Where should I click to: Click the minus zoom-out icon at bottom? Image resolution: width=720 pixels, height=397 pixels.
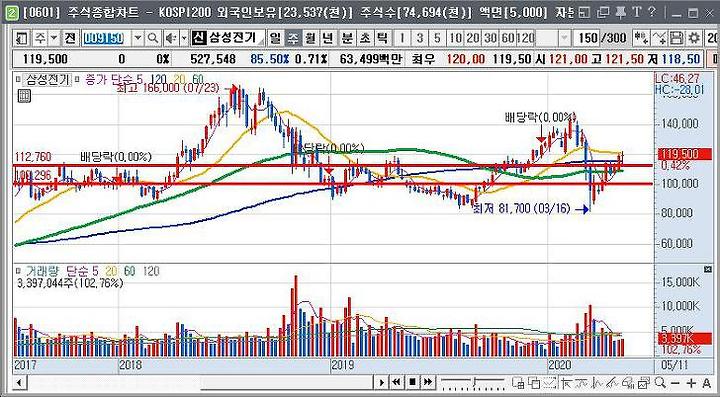(x=675, y=382)
